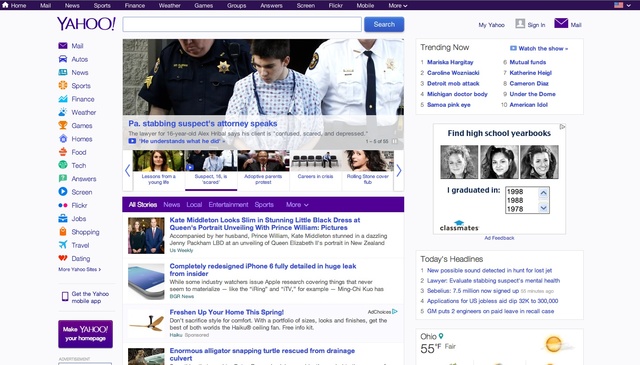The width and height of the screenshot is (640, 365).
Task: Show previous carousel stories with left arrow
Action: (x=127, y=171)
